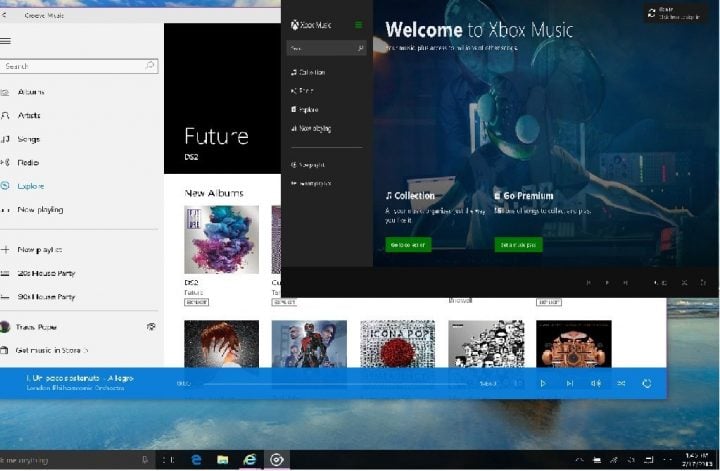This screenshot has height=471, width=720.
Task: Launch Microsoft Edge from the taskbar
Action: pyautogui.click(x=196, y=460)
